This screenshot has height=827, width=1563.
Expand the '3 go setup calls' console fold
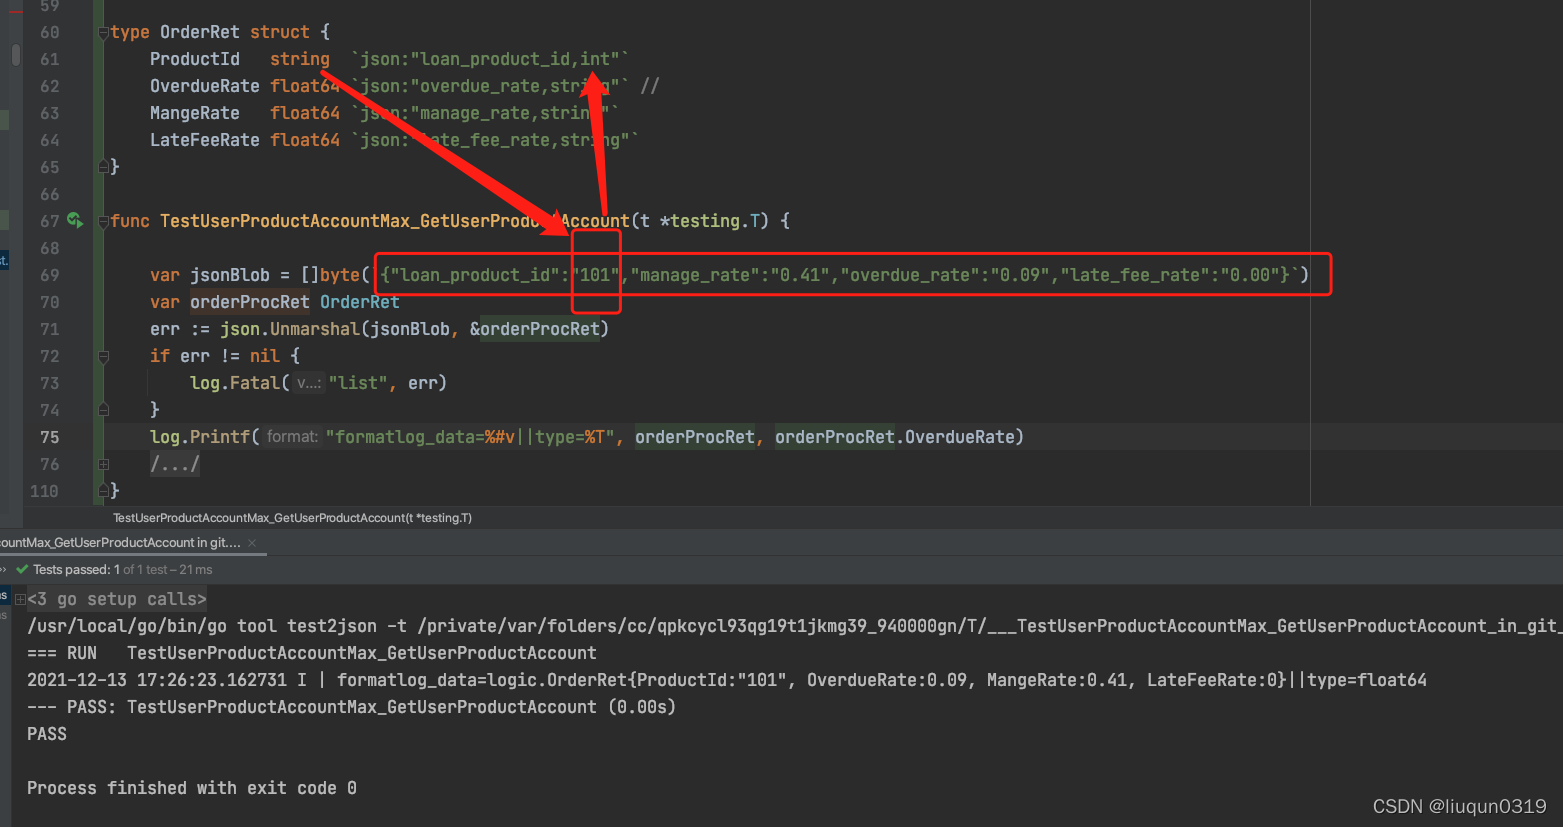[x=20, y=599]
